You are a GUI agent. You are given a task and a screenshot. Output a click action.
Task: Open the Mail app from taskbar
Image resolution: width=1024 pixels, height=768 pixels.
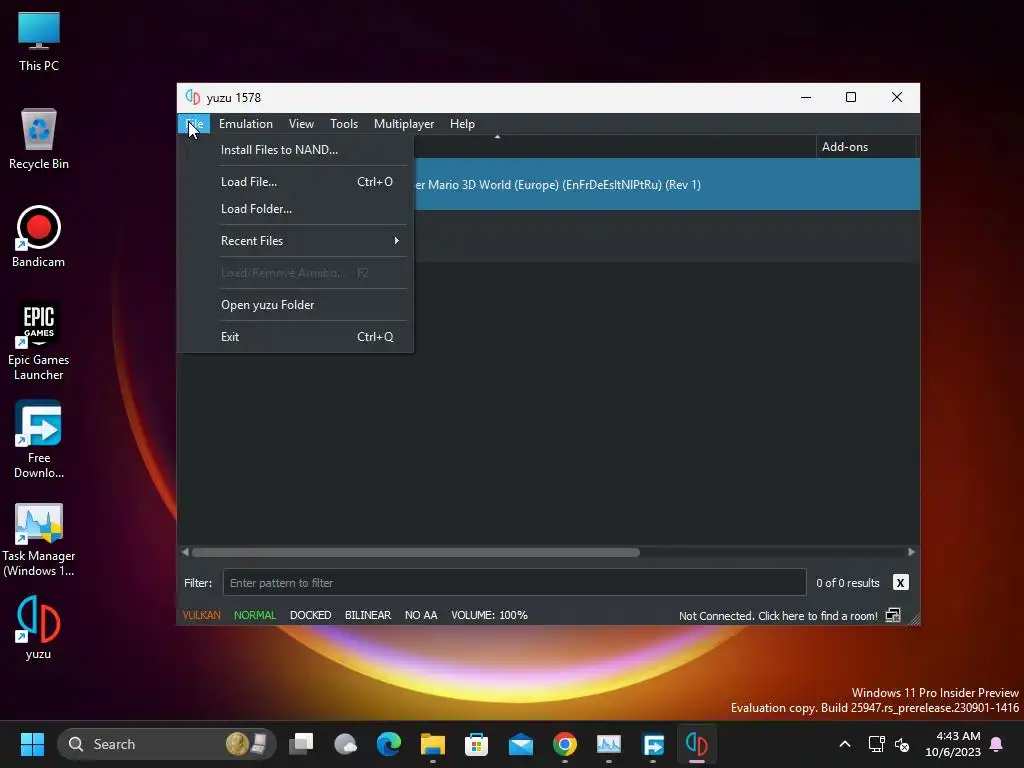[520, 744]
